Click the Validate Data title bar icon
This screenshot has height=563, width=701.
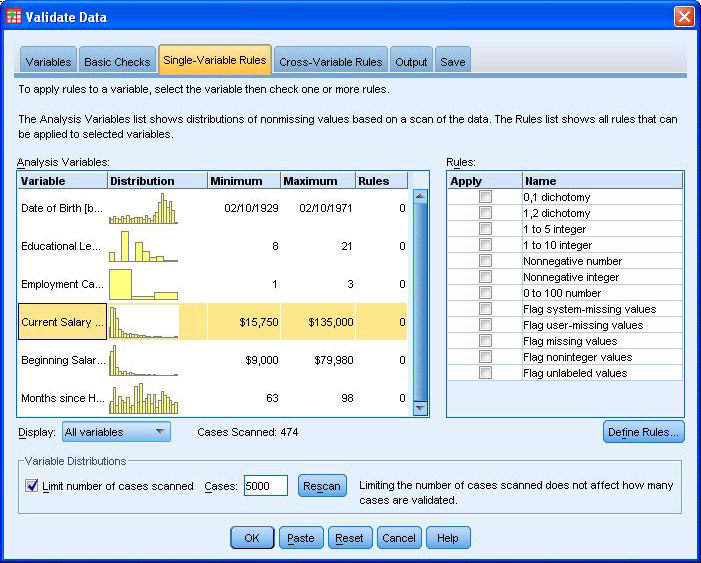point(13,16)
